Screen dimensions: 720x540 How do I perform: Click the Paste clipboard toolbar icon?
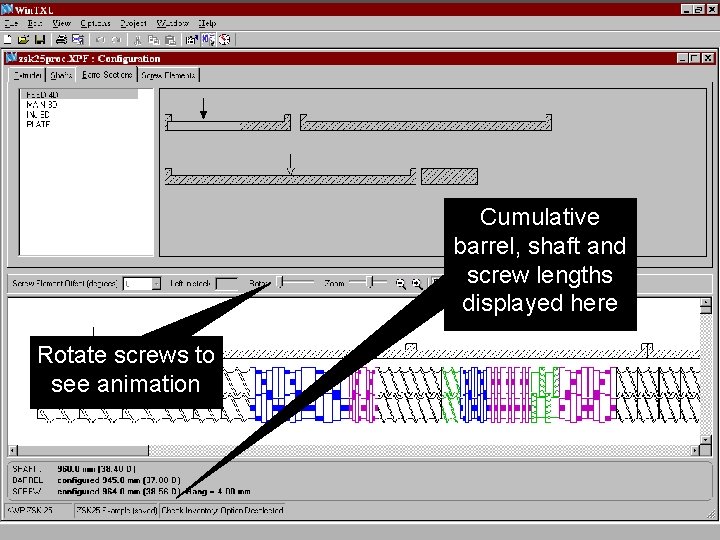[170, 40]
